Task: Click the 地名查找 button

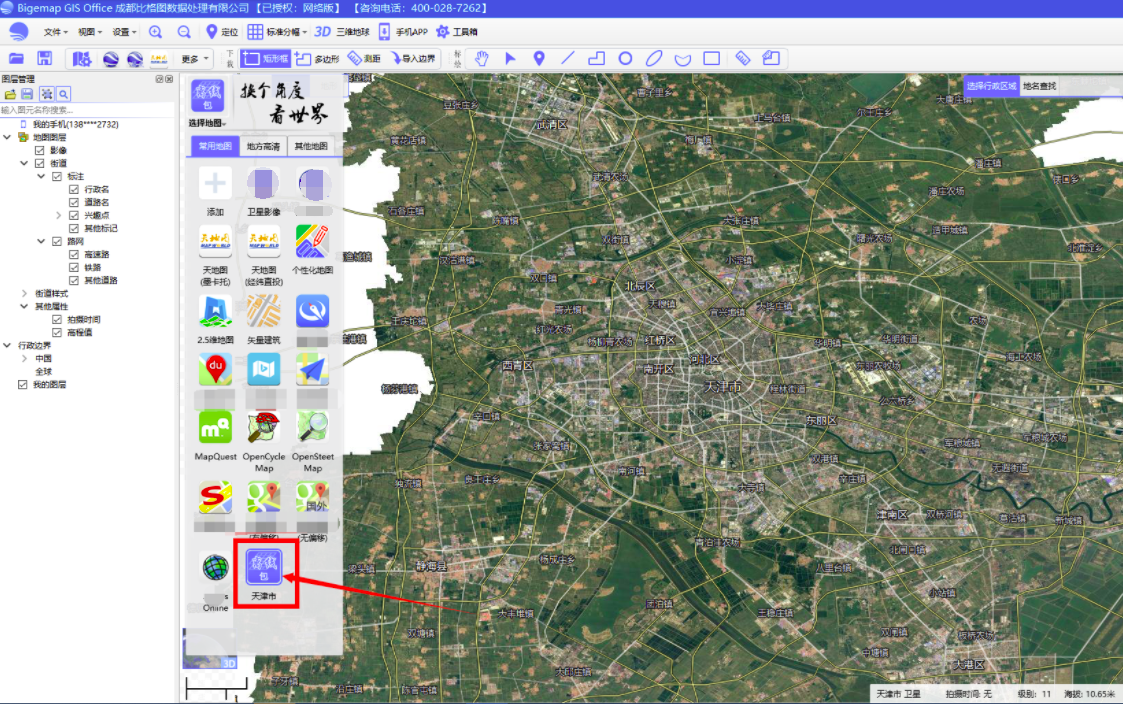Action: pos(1039,86)
